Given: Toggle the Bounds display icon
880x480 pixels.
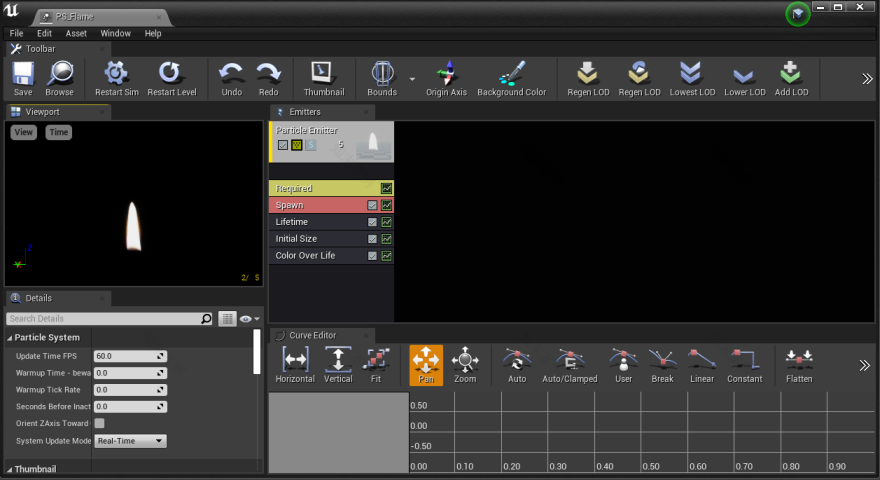Looking at the screenshot, I should click(382, 73).
